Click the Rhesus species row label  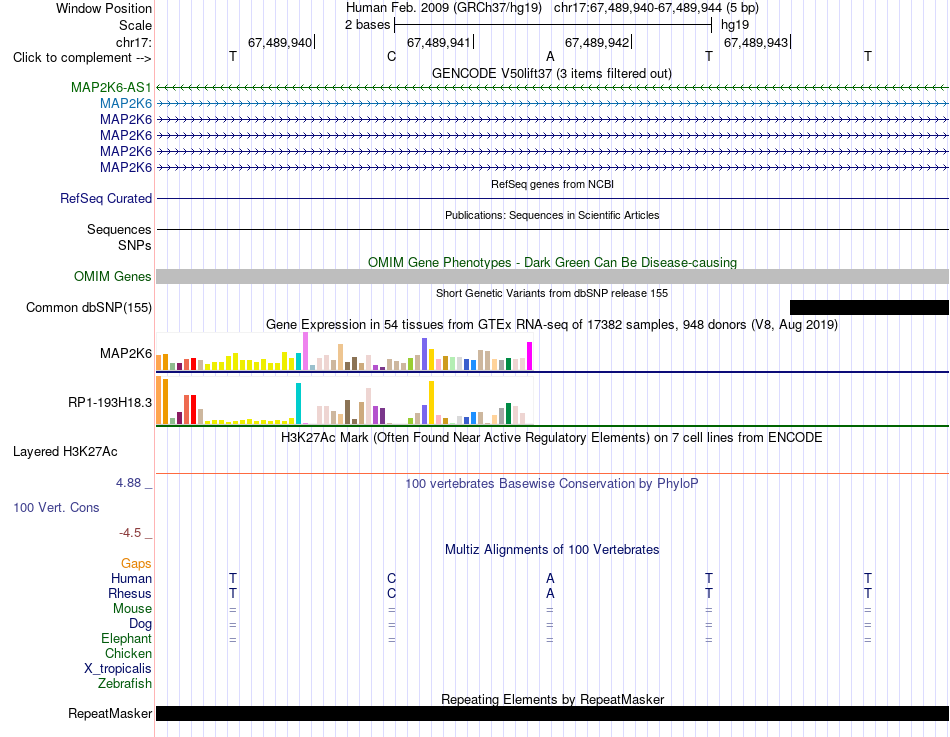pos(130,594)
